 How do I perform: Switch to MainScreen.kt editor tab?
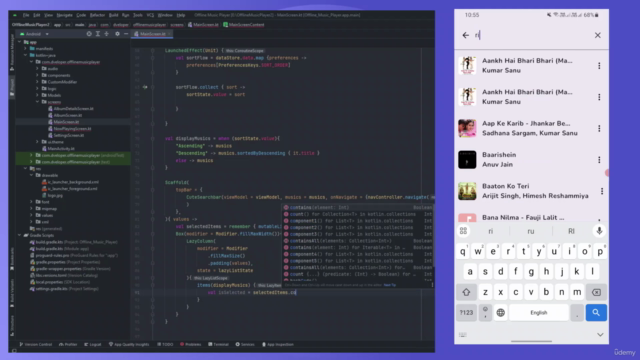(x=153, y=34)
